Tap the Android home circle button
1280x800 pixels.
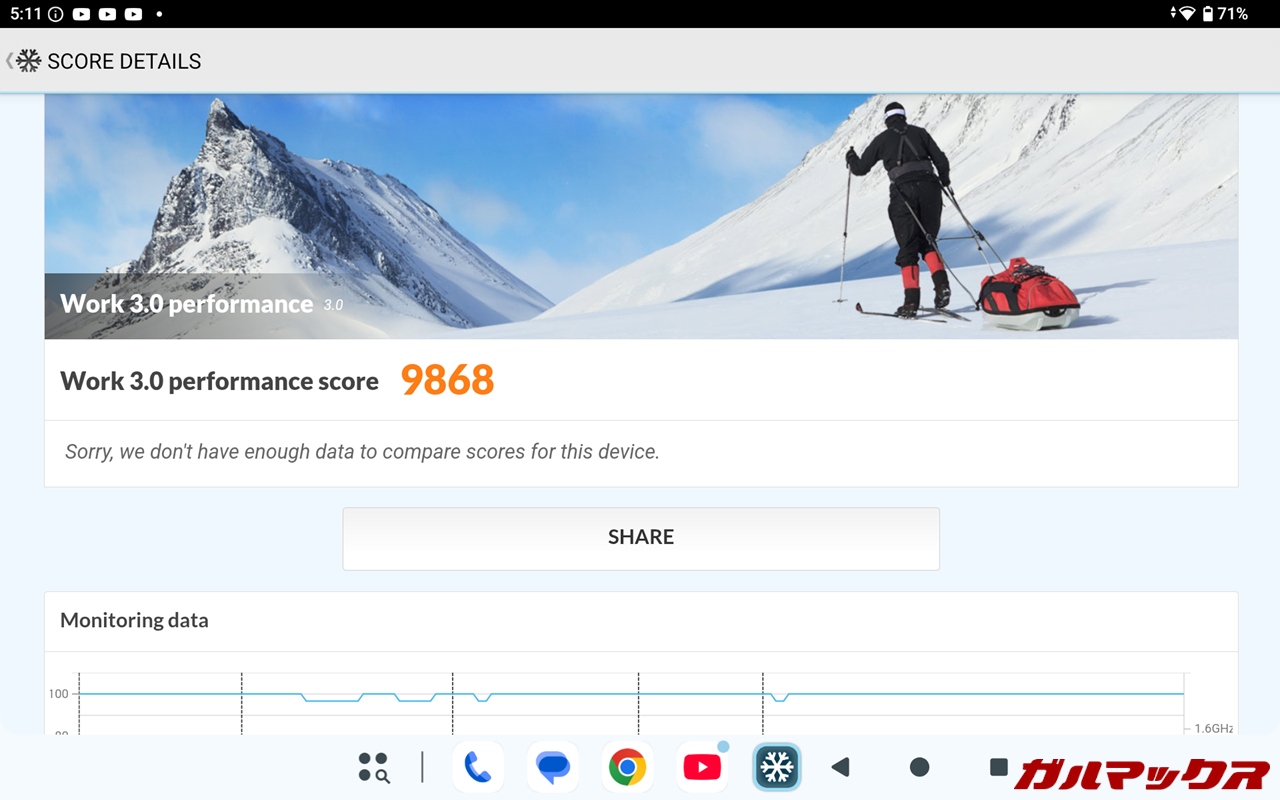coord(919,767)
